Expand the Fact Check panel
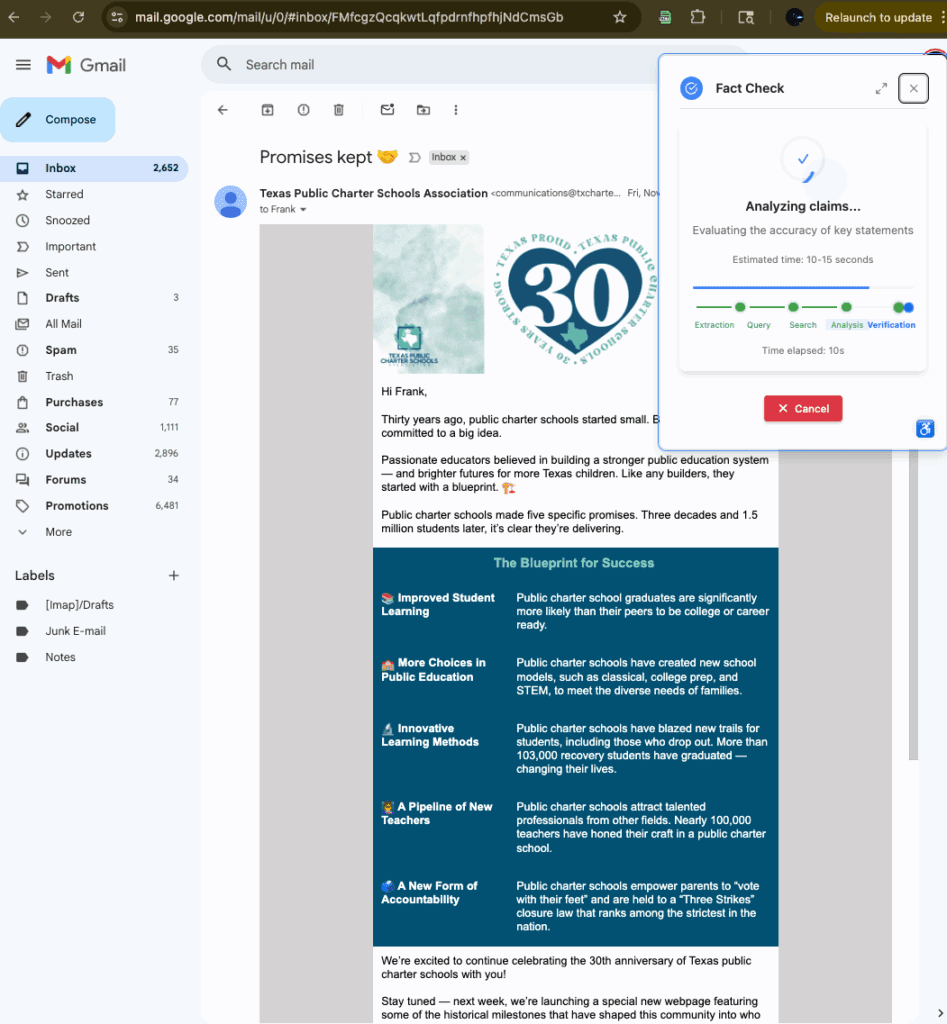This screenshot has width=947, height=1024. [x=881, y=88]
